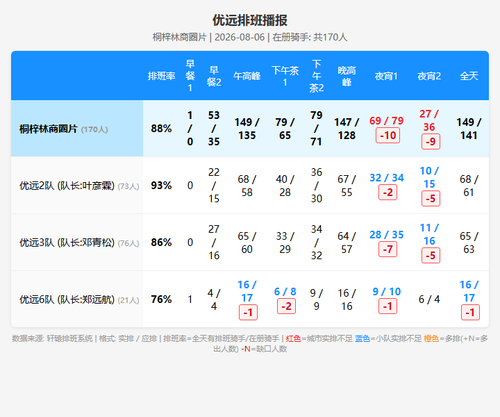
Task: Select the 夜宵1 column header
Action: pos(386,76)
